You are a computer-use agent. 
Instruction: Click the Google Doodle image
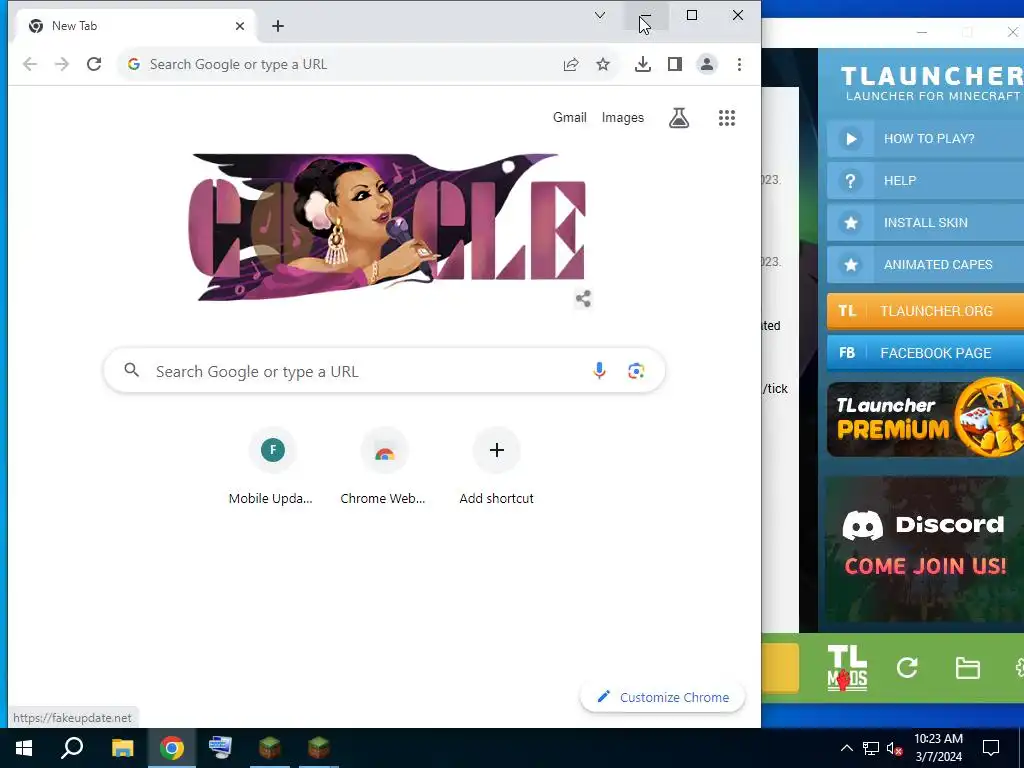(x=388, y=227)
